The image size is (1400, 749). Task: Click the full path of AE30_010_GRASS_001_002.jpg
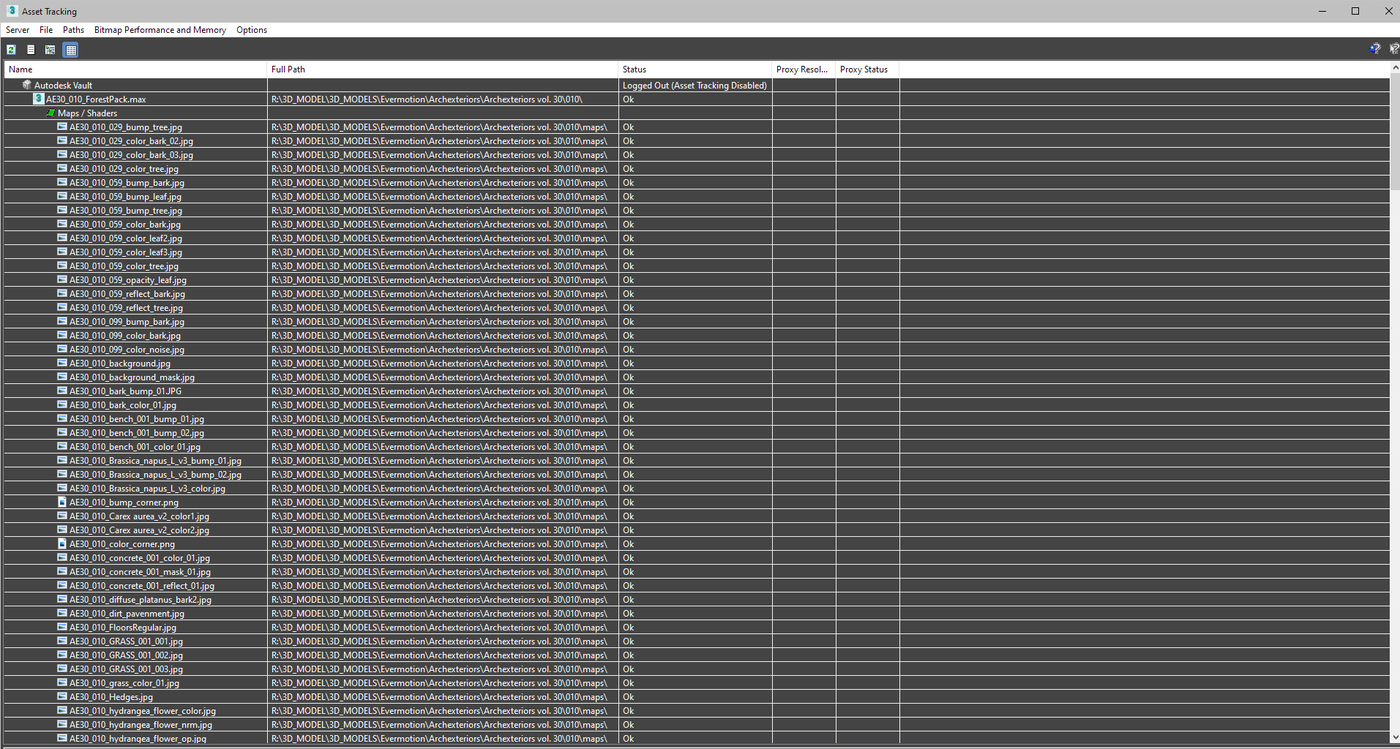point(439,655)
